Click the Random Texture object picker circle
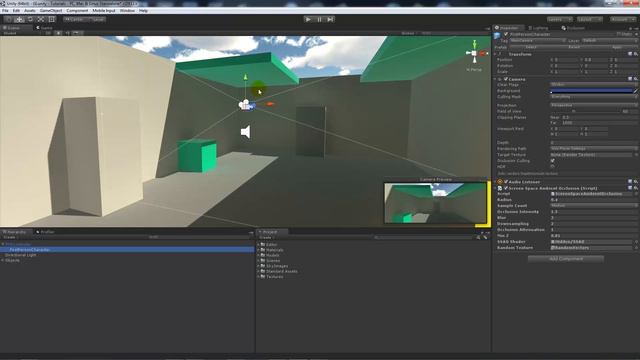 [x=636, y=247]
